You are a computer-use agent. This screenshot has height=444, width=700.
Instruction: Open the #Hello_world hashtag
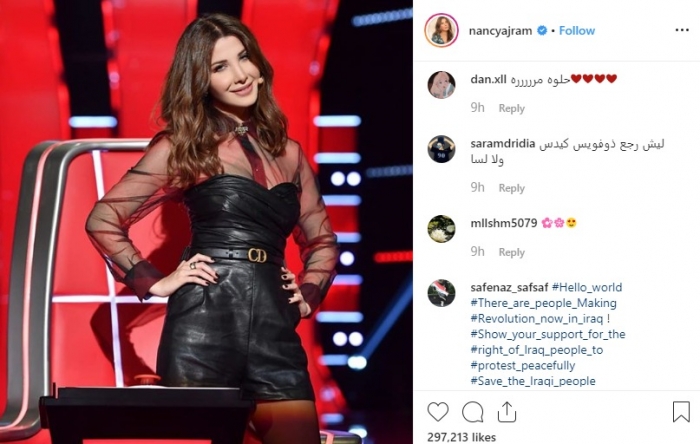pos(587,287)
